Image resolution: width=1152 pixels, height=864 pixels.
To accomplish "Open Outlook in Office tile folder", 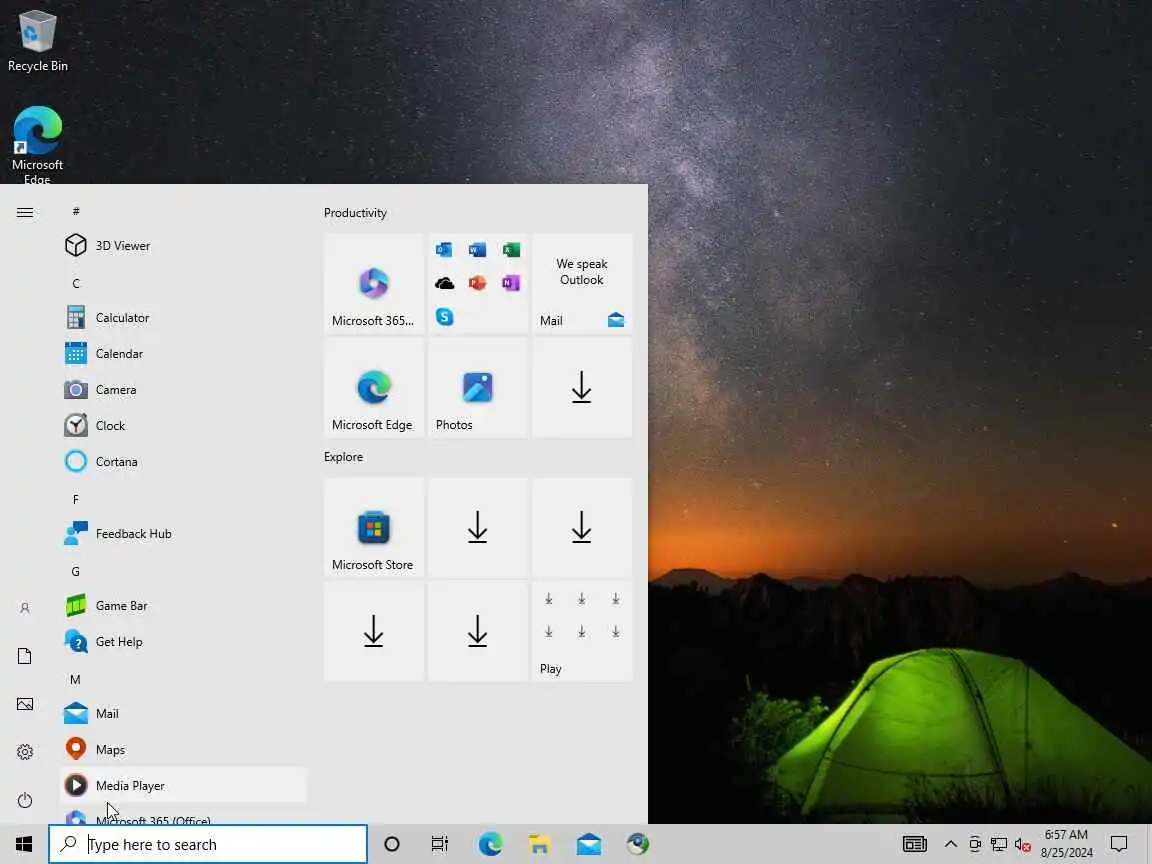I will tap(444, 250).
